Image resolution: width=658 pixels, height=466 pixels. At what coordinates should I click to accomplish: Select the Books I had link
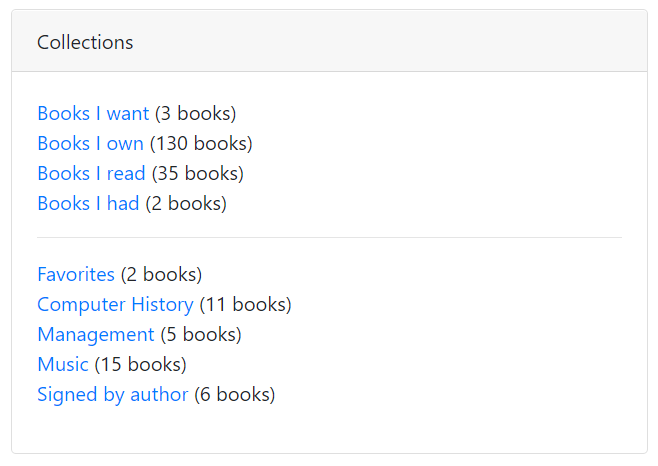point(88,204)
